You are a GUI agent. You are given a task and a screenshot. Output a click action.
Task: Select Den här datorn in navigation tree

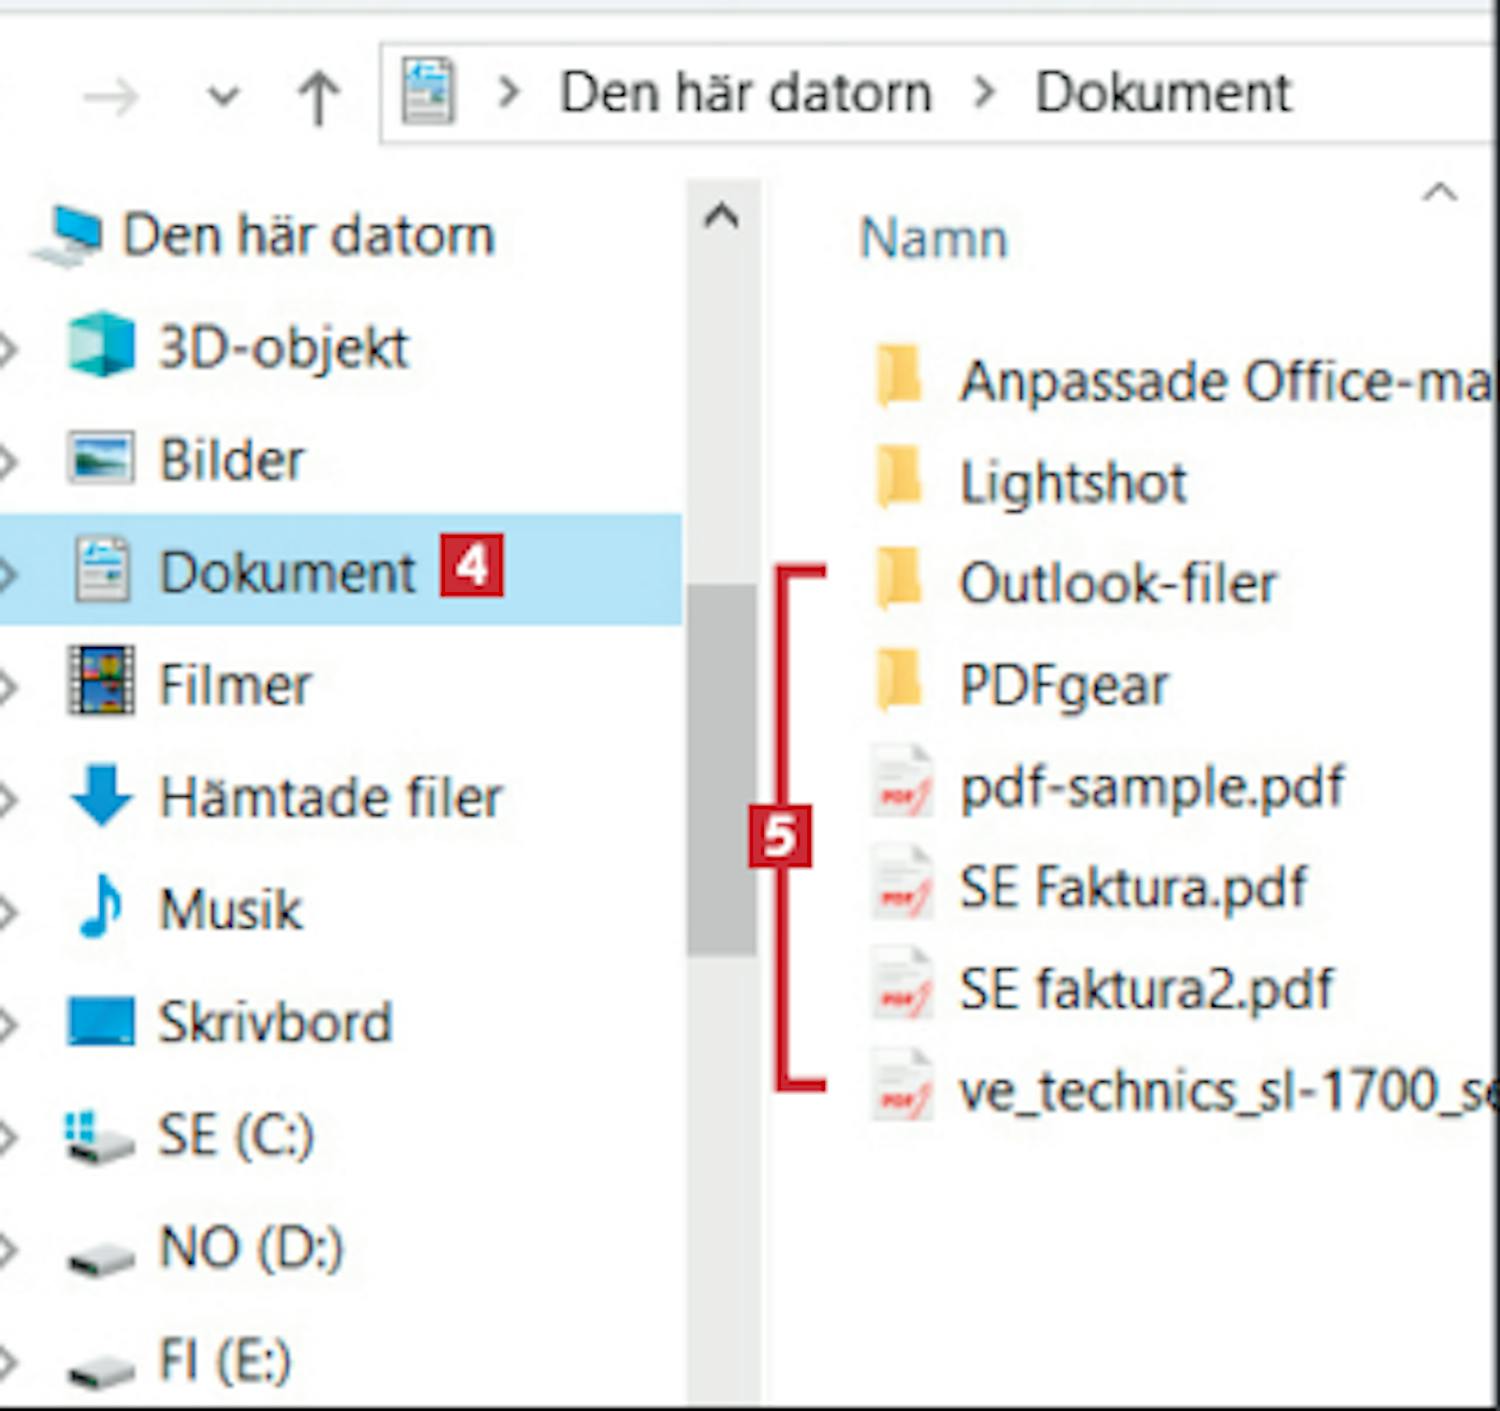click(308, 236)
